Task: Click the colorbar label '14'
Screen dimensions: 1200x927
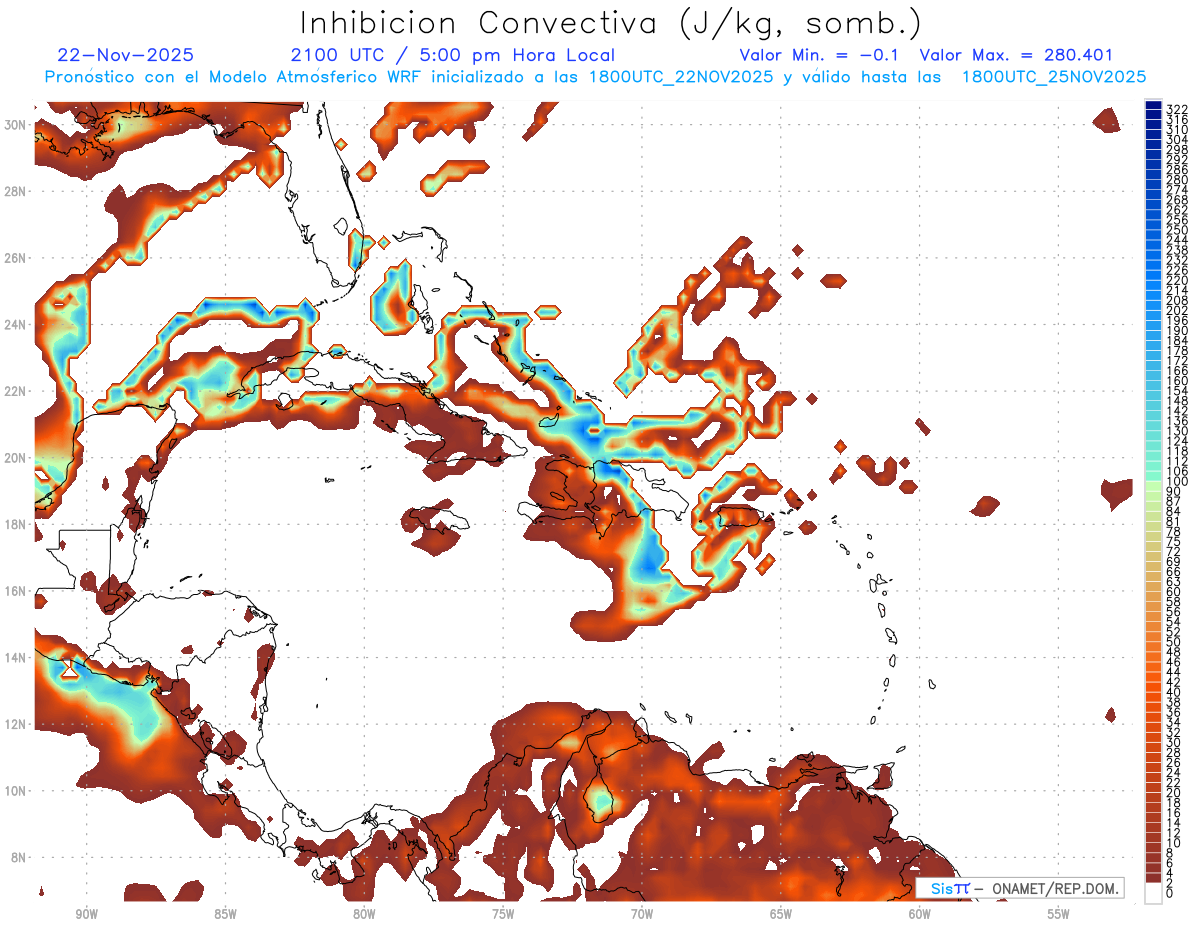Action: pos(1174,822)
